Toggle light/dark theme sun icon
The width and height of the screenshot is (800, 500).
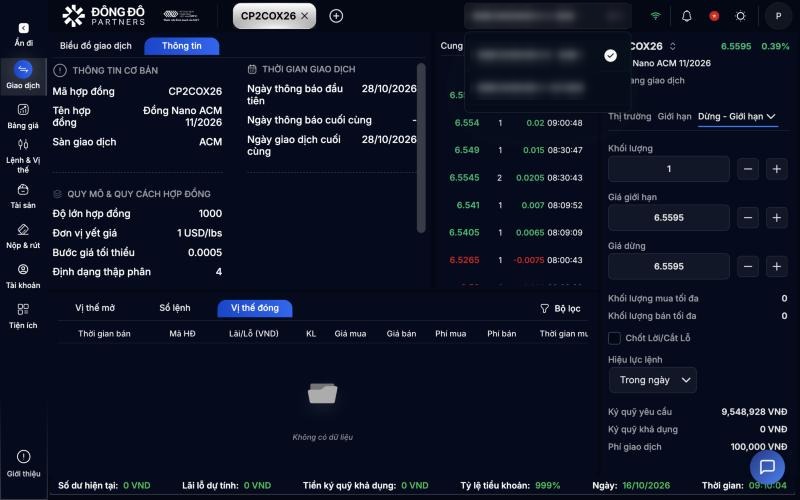pos(740,16)
